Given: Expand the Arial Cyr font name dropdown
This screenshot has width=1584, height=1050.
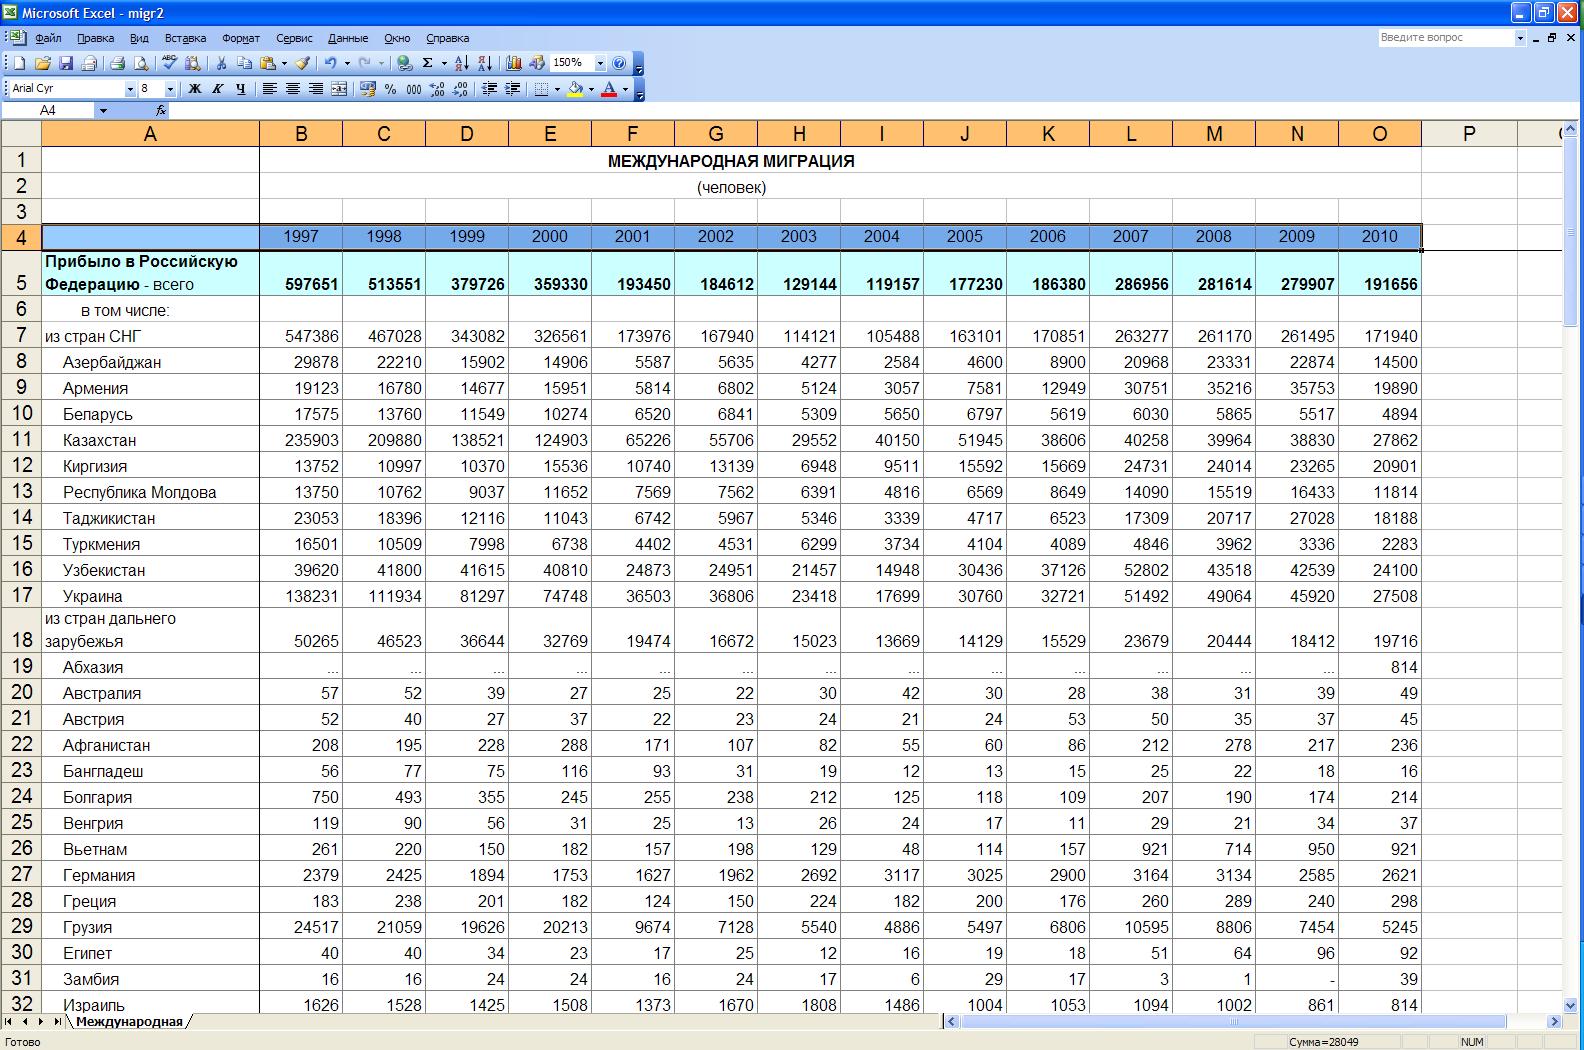Looking at the screenshot, I should [x=129, y=89].
